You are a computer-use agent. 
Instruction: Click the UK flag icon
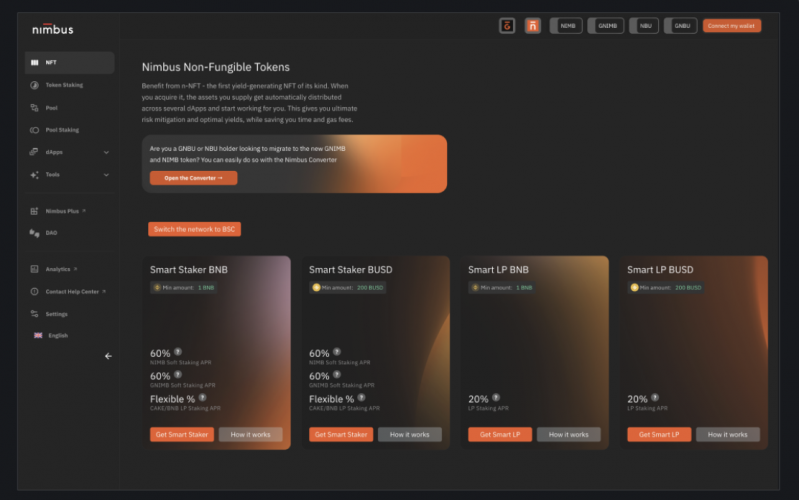[38, 335]
